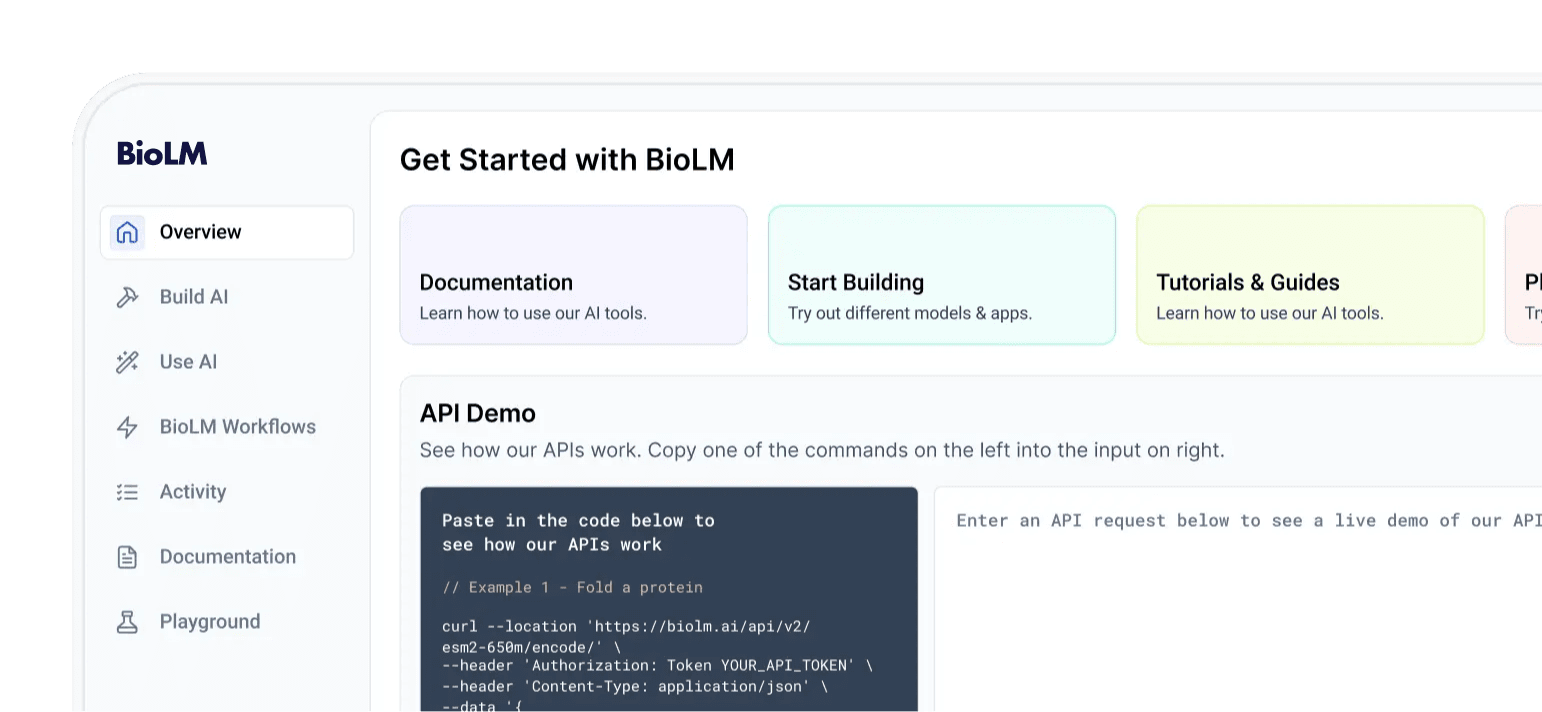
Task: Click the Start Building card
Action: (x=941, y=275)
